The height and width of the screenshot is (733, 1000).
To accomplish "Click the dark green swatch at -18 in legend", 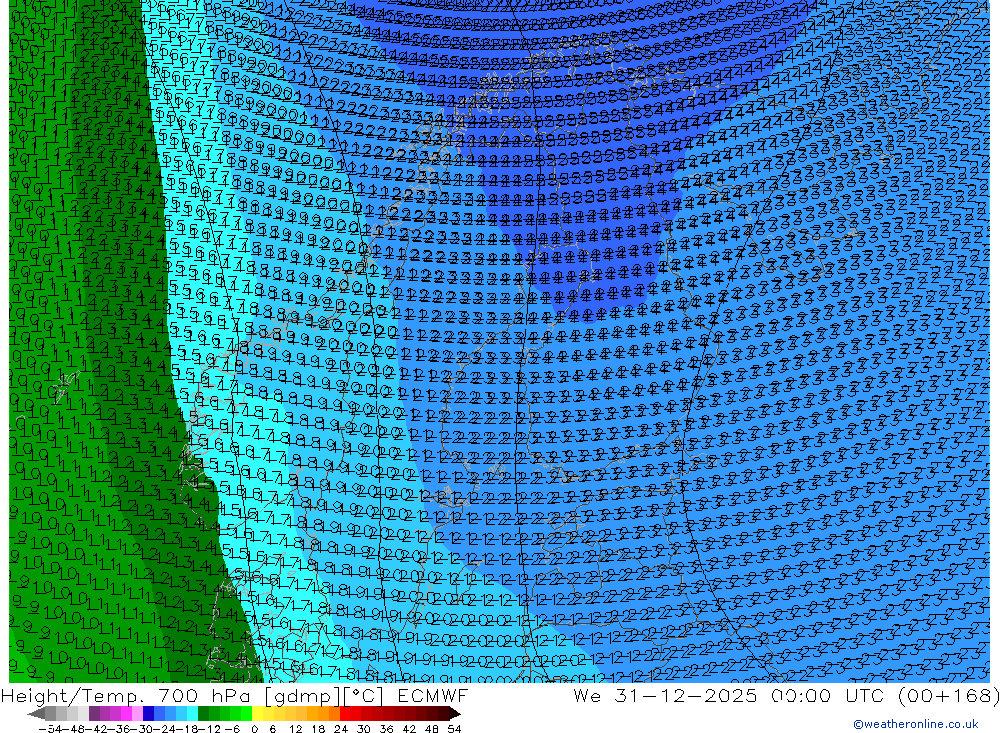I will (x=203, y=714).
